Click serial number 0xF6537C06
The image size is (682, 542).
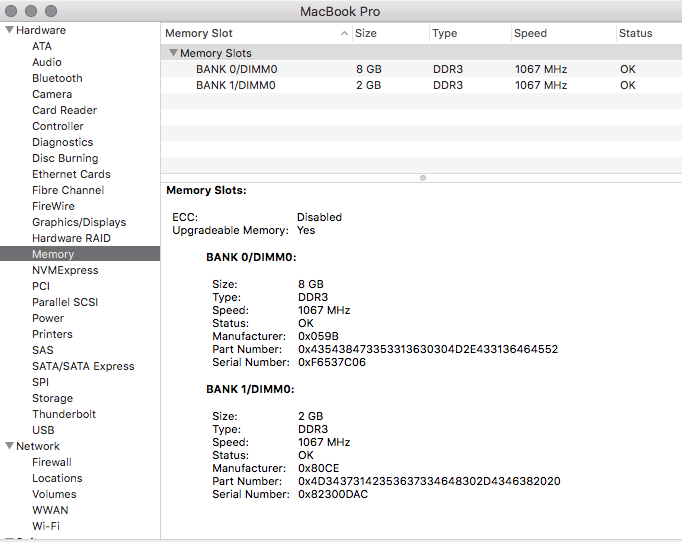(x=332, y=362)
